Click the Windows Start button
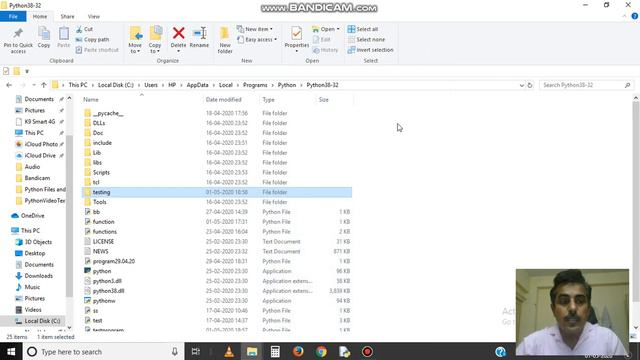This screenshot has height=360, width=640. click(x=11, y=351)
